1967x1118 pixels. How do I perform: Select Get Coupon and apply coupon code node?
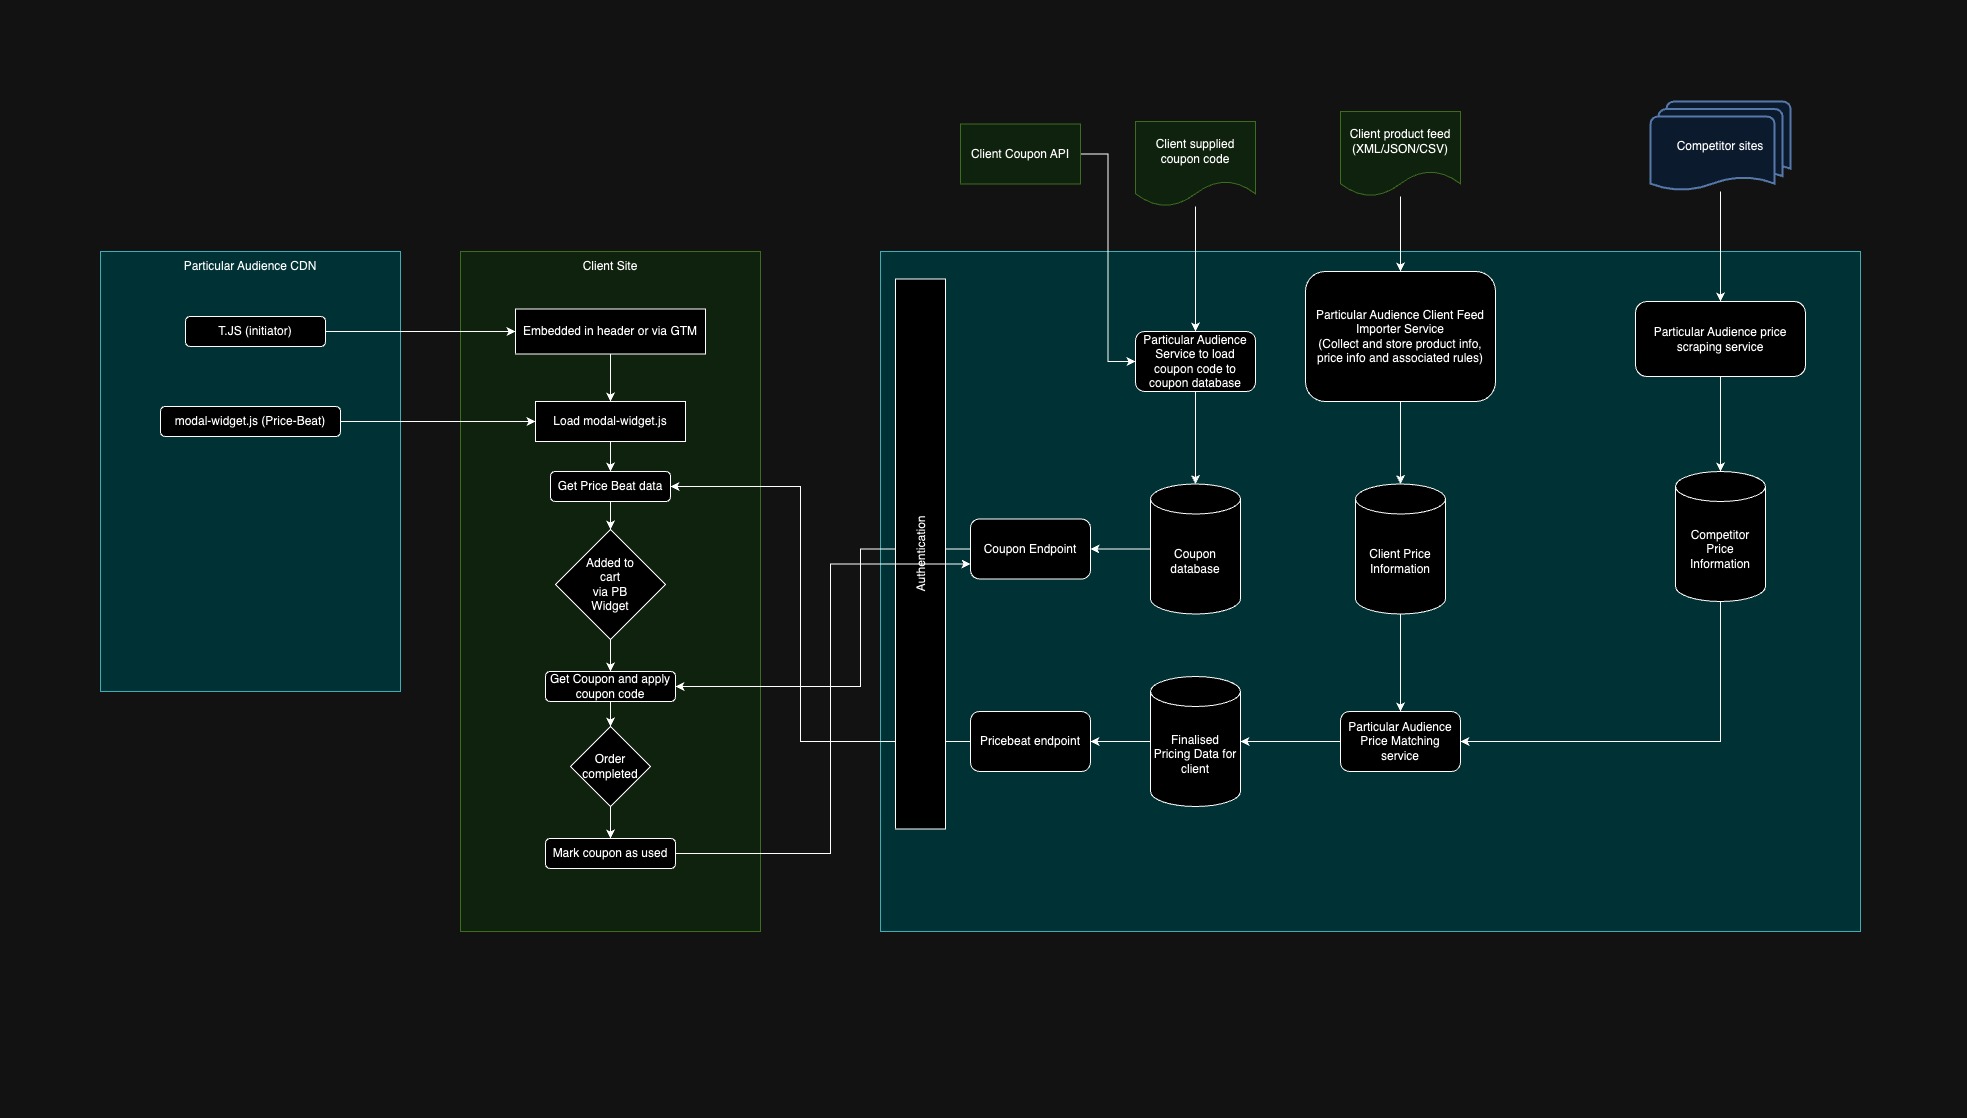click(x=610, y=686)
